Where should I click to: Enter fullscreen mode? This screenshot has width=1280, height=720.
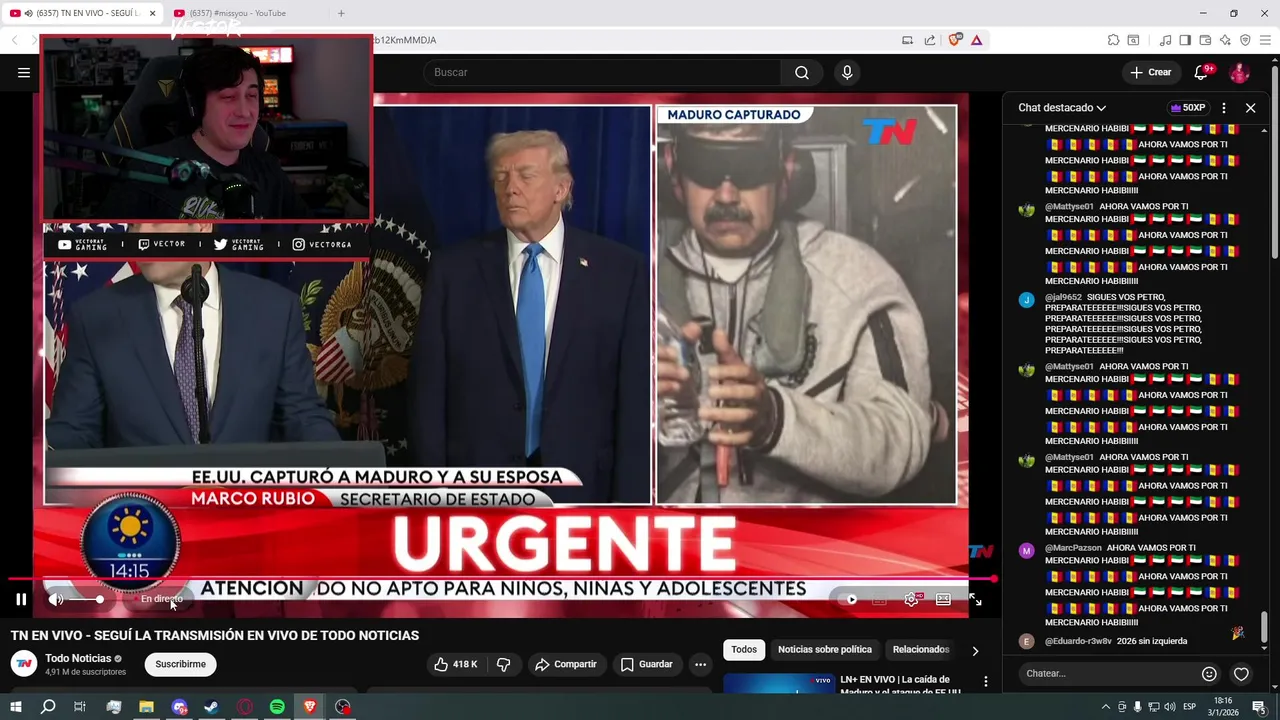pos(975,599)
